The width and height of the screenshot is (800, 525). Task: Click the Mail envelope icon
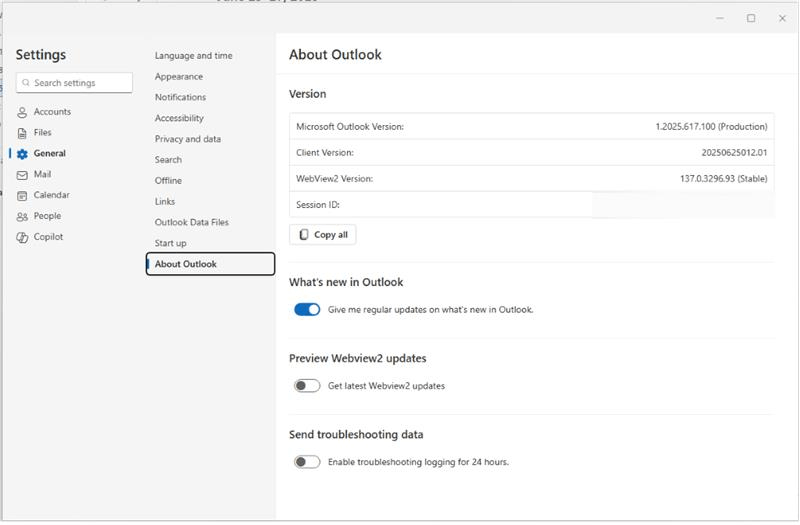tap(22, 175)
